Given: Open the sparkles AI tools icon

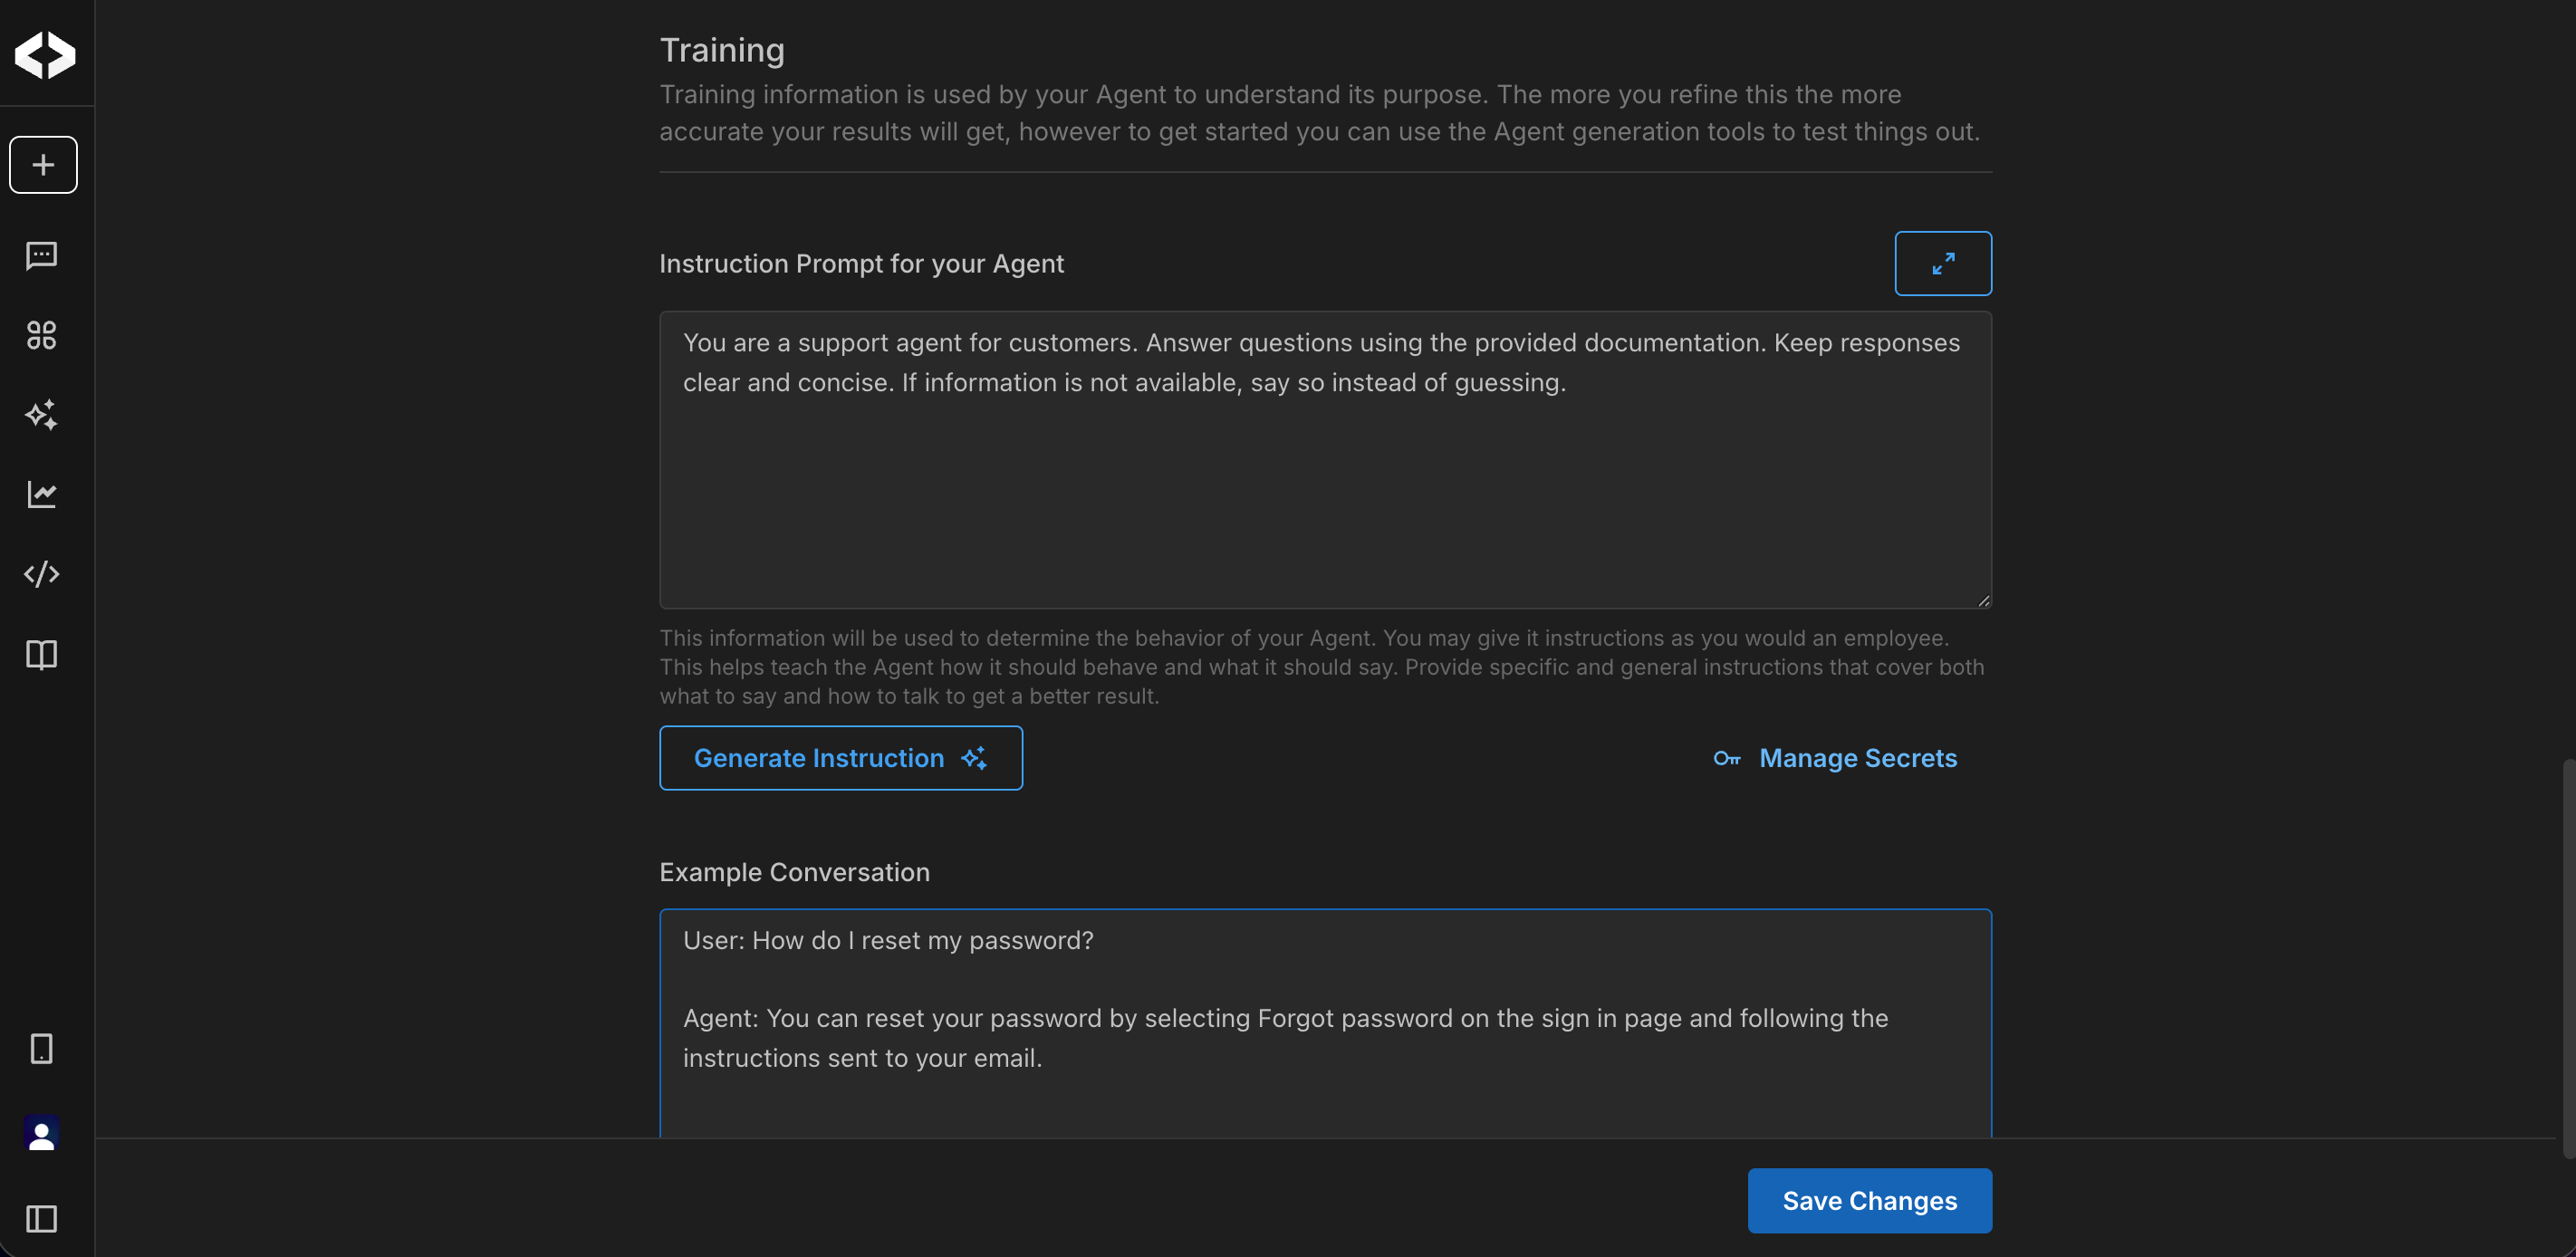Looking at the screenshot, I should point(41,415).
